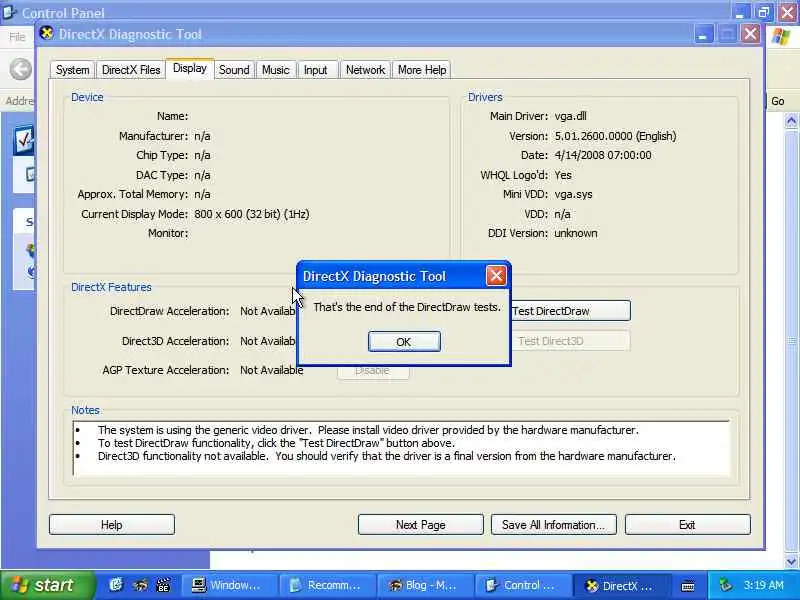Open the Network tab
Image resolution: width=800 pixels, height=600 pixels.
[365, 70]
